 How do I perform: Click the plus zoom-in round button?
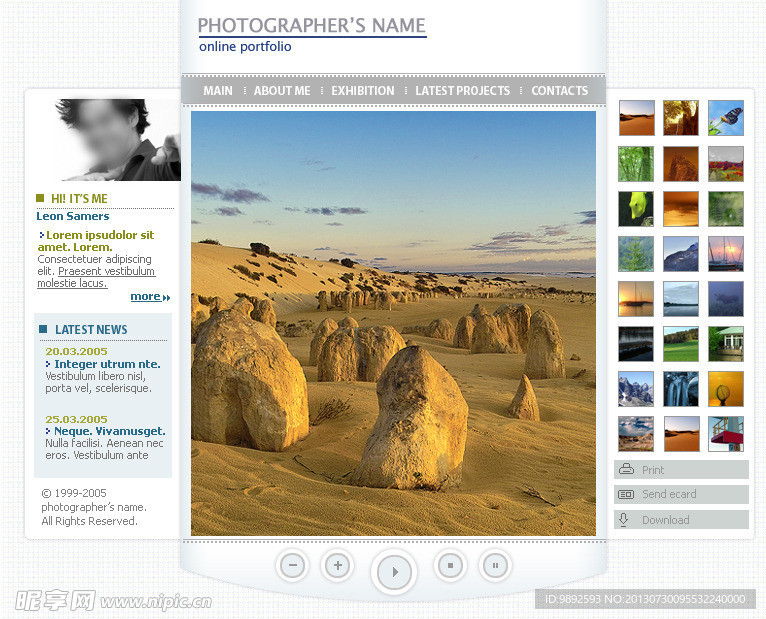coord(338,565)
